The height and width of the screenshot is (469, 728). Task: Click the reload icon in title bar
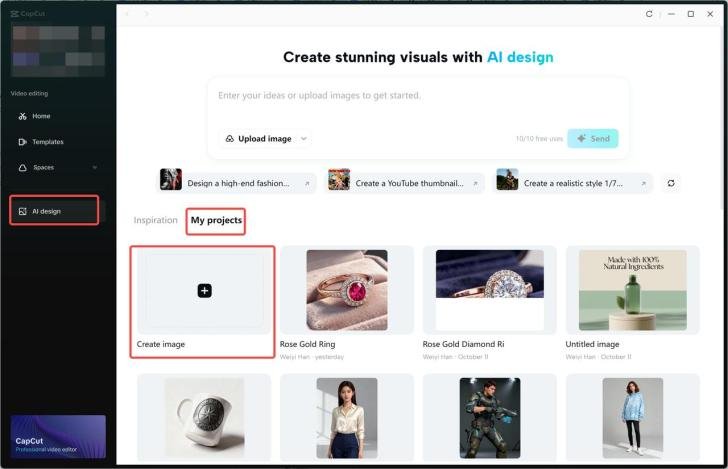pyautogui.click(x=649, y=14)
